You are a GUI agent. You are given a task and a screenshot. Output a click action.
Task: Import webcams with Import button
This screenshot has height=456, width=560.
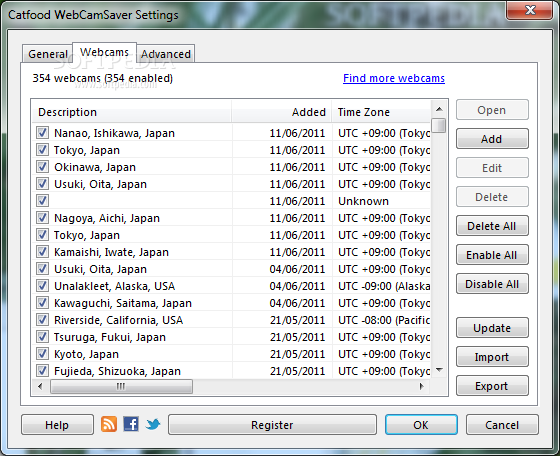[x=492, y=357]
